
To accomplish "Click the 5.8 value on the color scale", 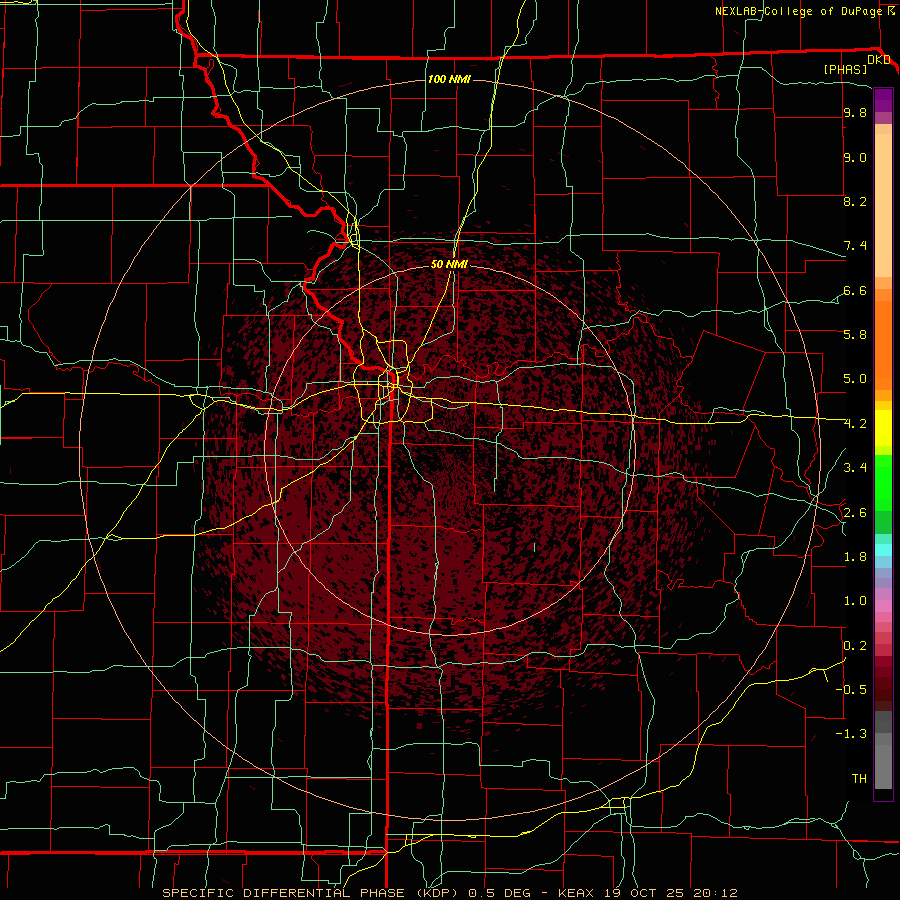I will (855, 335).
